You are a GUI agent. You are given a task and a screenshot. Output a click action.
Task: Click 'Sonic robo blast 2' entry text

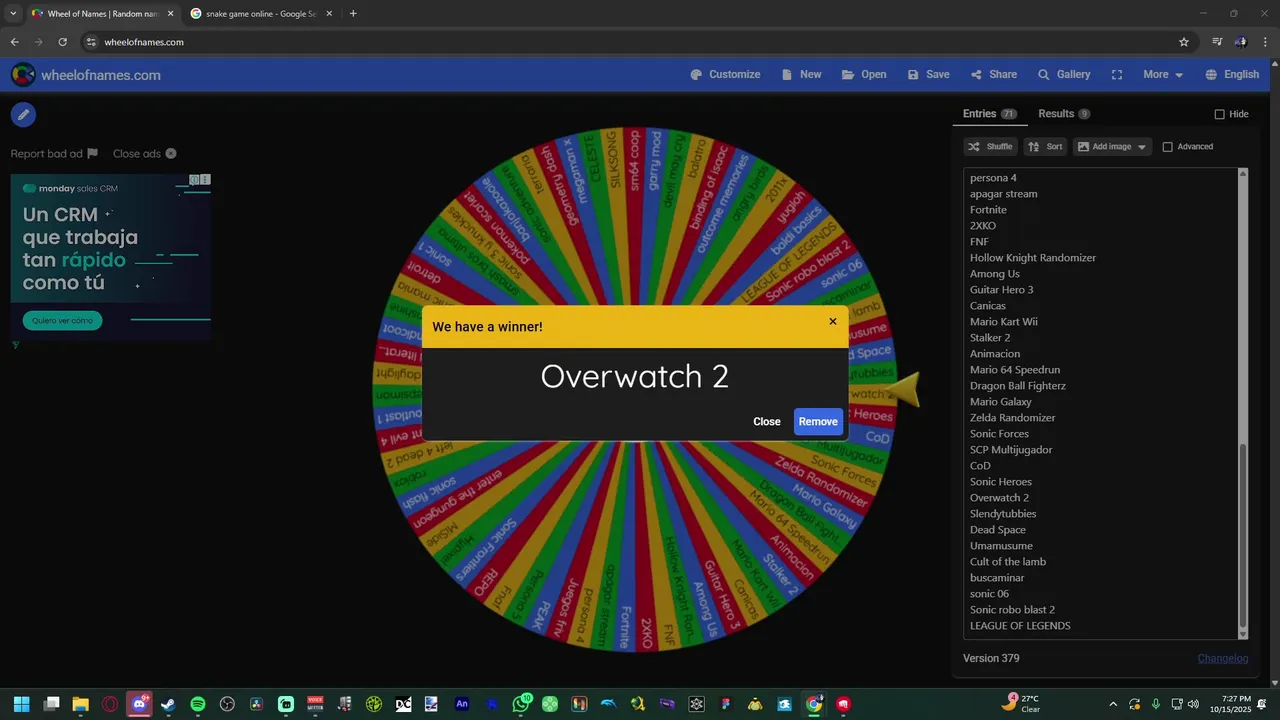click(x=1012, y=610)
